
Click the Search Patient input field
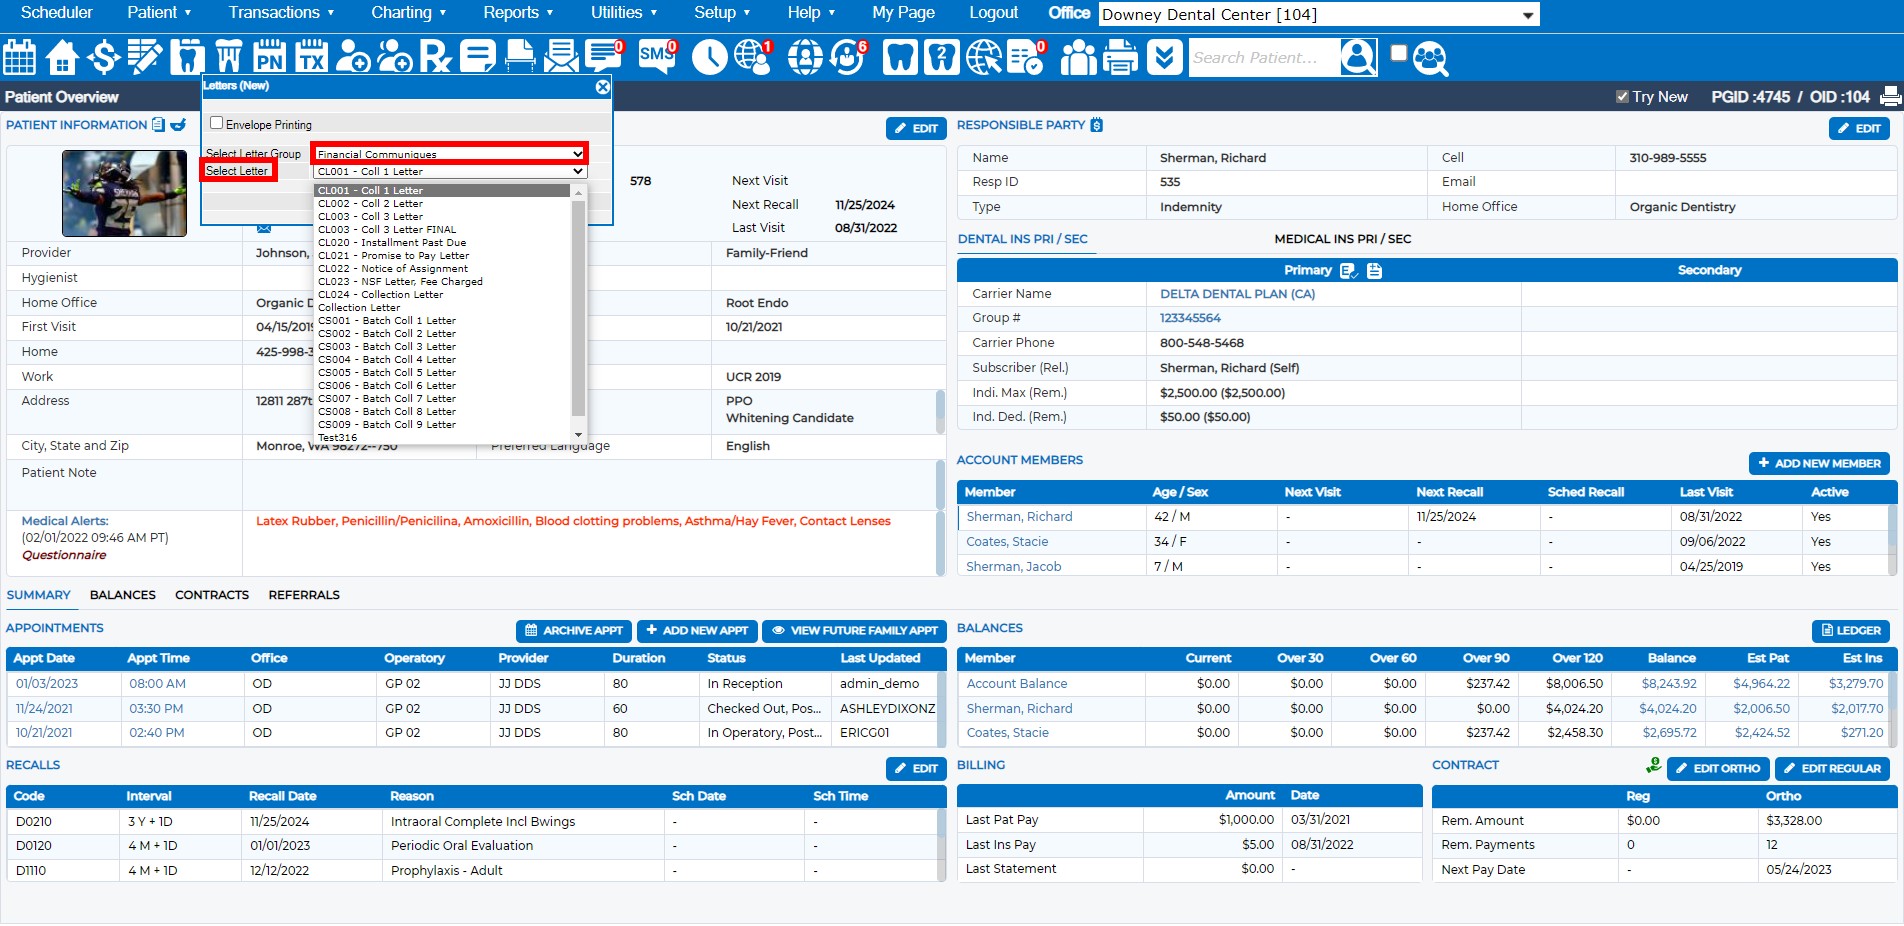pos(1263,58)
